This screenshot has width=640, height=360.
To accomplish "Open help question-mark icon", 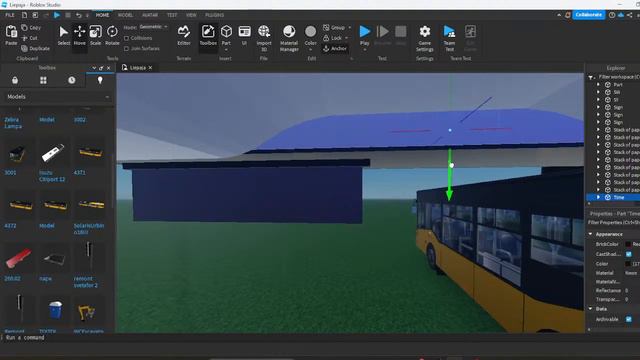I will pos(612,15).
